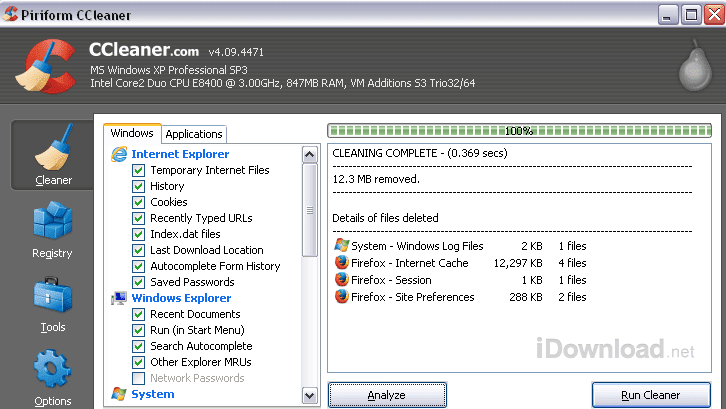Click the '12.3 MB removed.' text
The width and height of the screenshot is (726, 409).
pos(376,179)
